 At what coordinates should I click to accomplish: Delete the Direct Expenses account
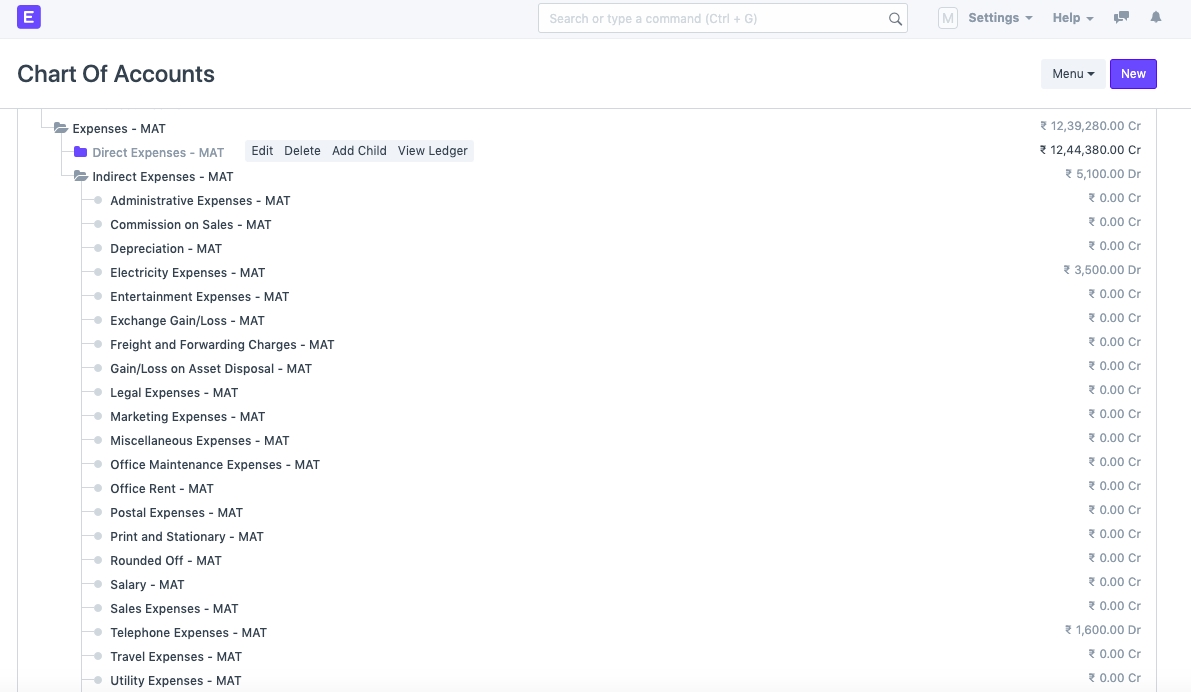click(302, 151)
